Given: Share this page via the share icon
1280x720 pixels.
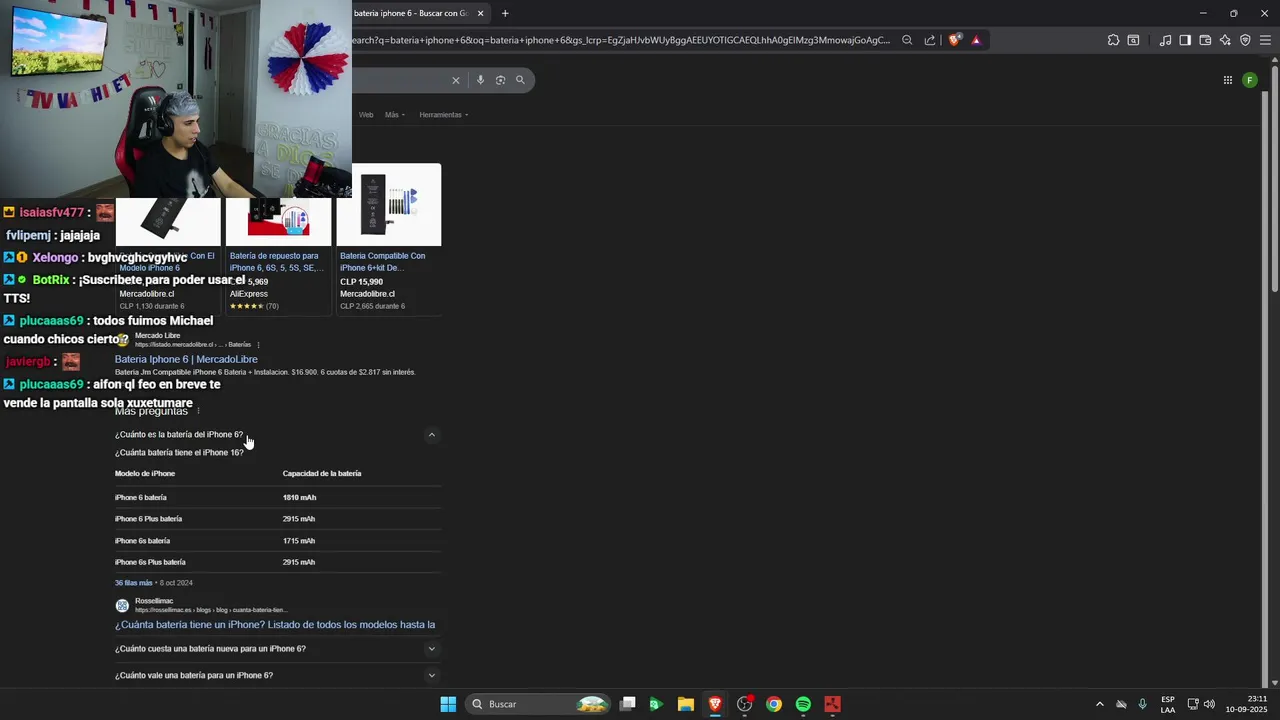Looking at the screenshot, I should tap(930, 40).
